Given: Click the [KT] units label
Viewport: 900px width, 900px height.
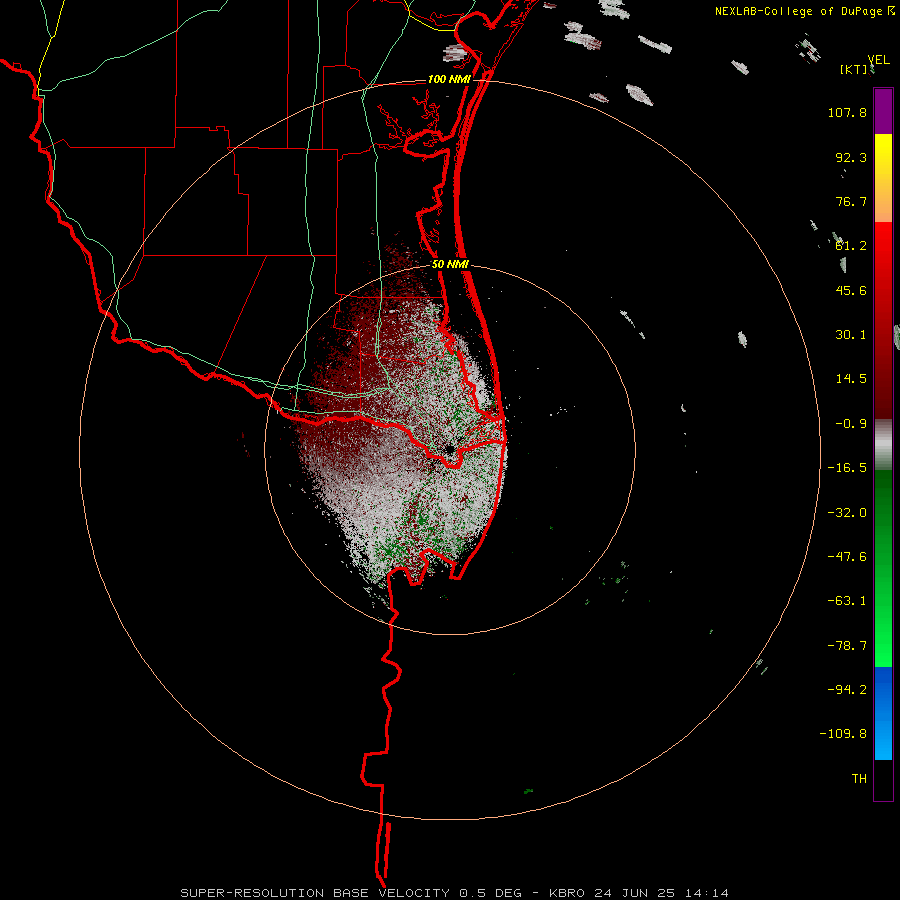Looking at the screenshot, I should [x=854, y=69].
